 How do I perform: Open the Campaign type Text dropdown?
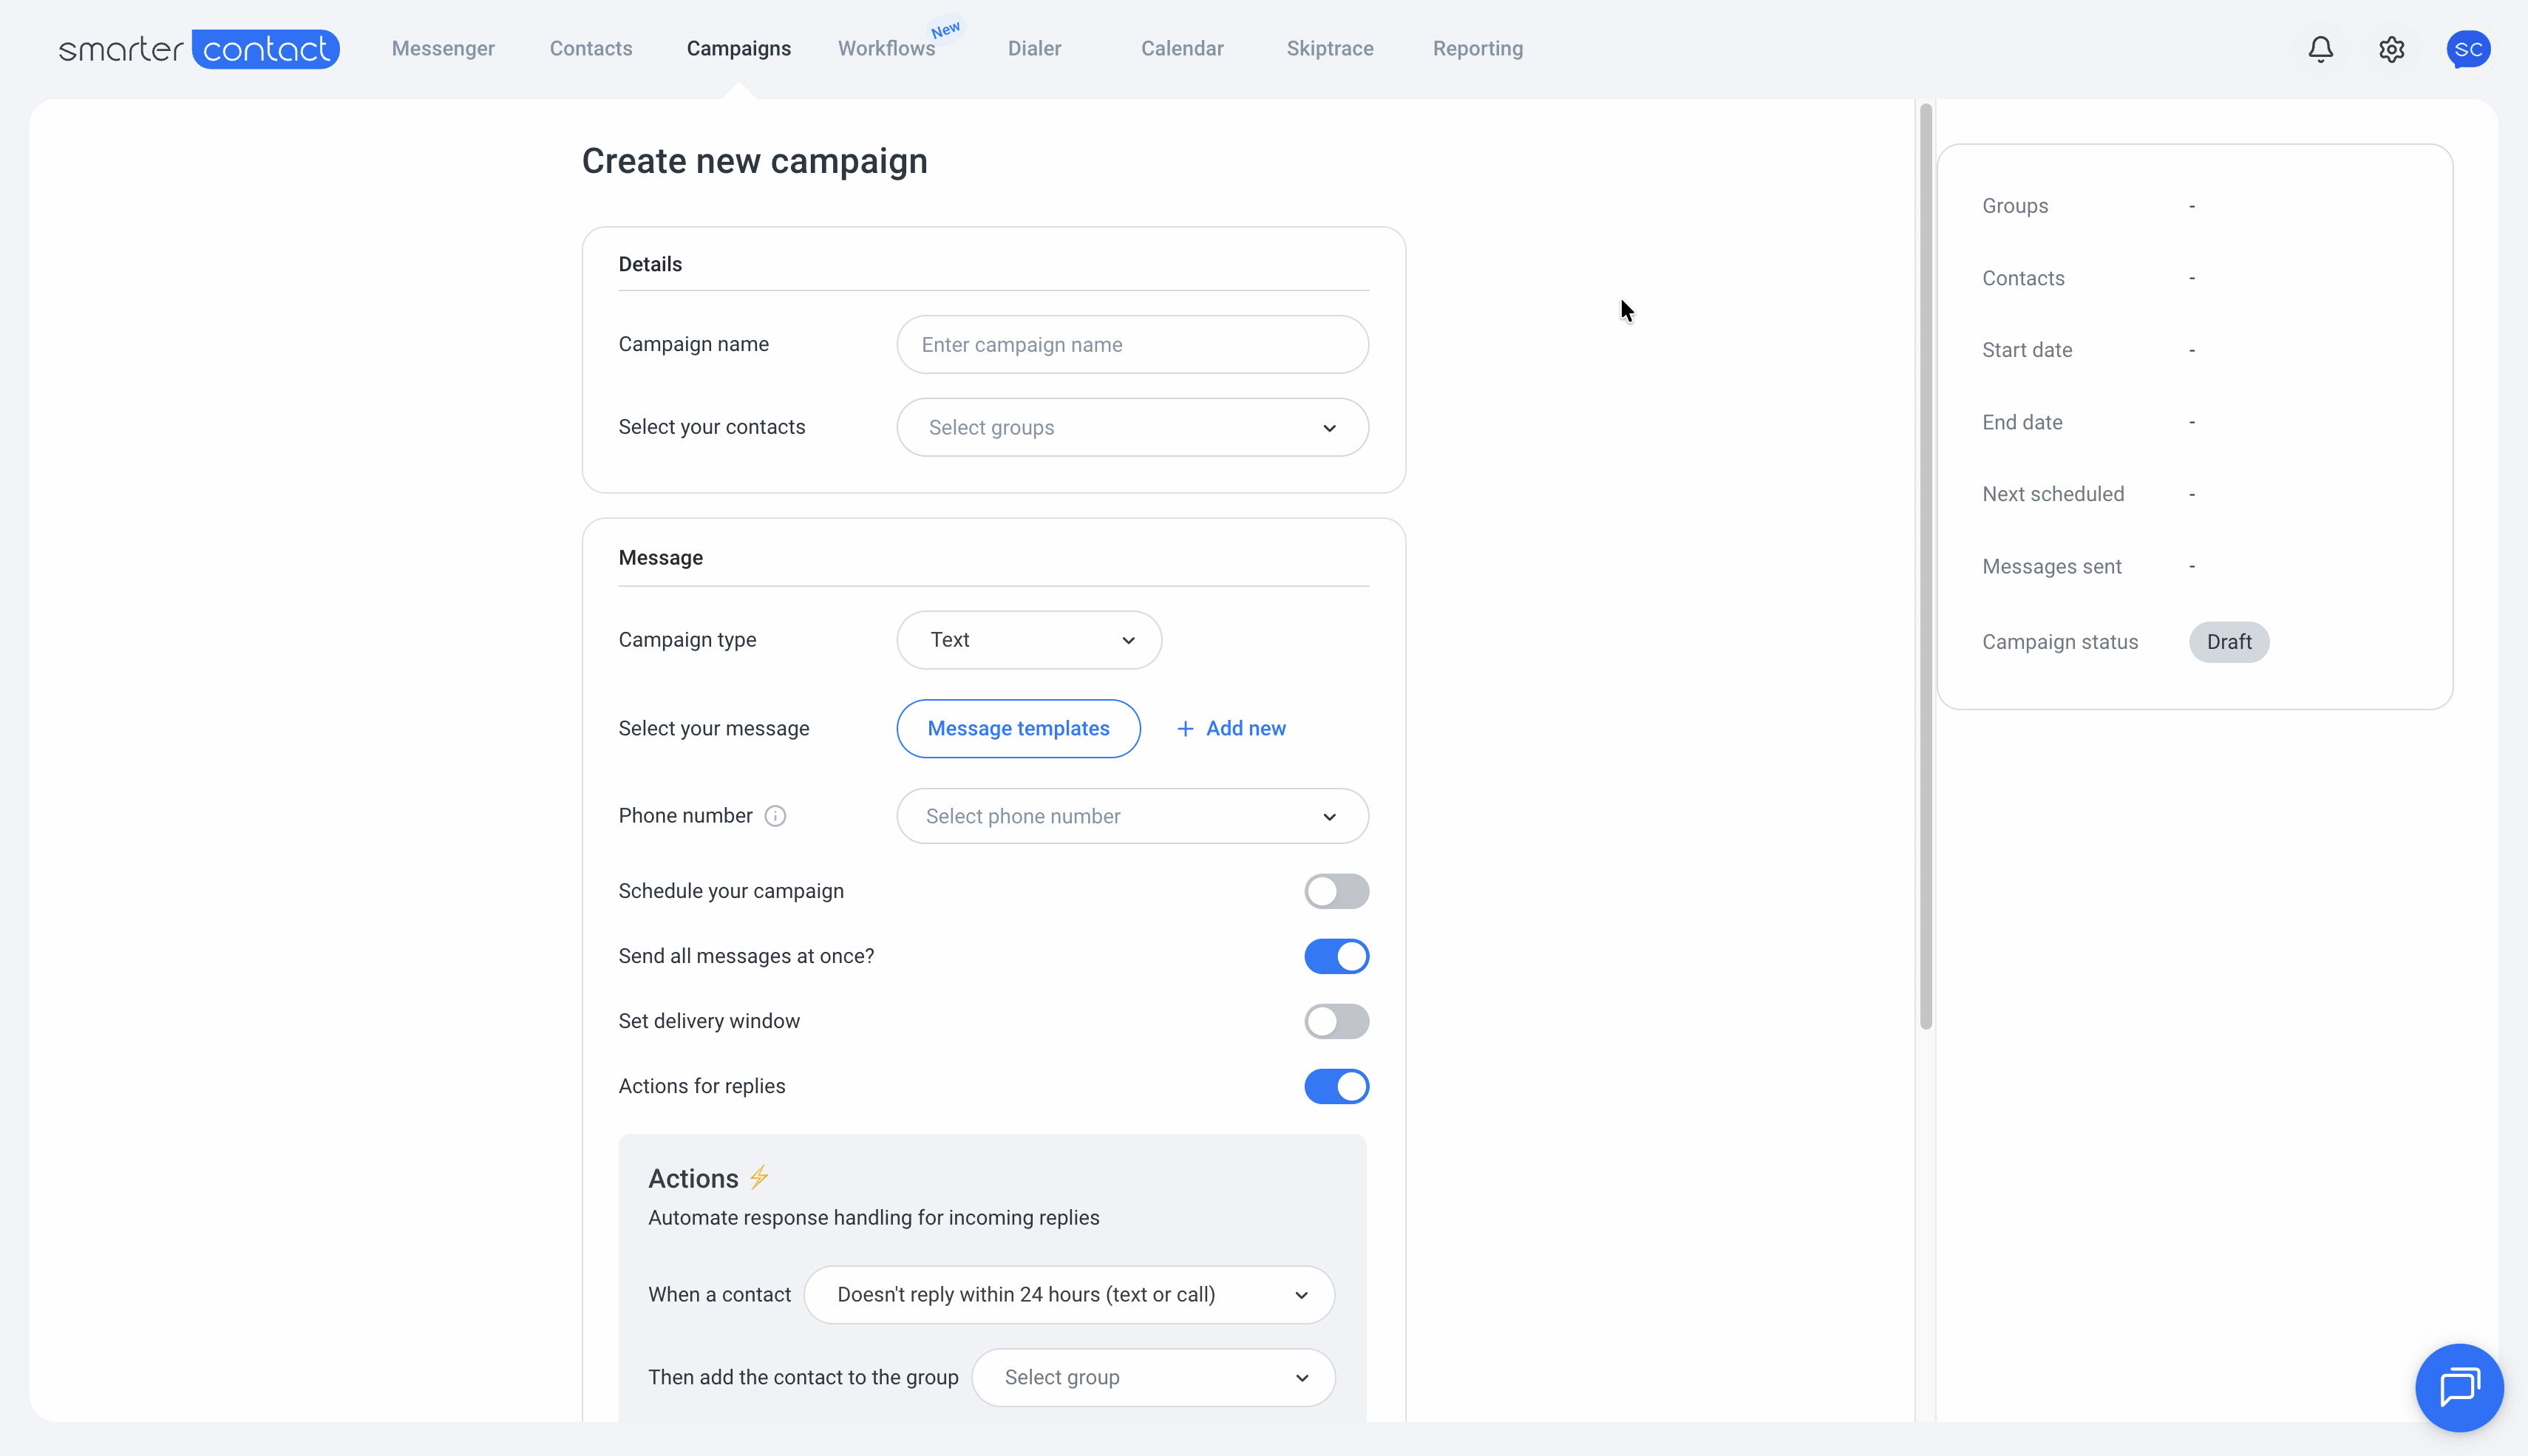click(x=1029, y=640)
